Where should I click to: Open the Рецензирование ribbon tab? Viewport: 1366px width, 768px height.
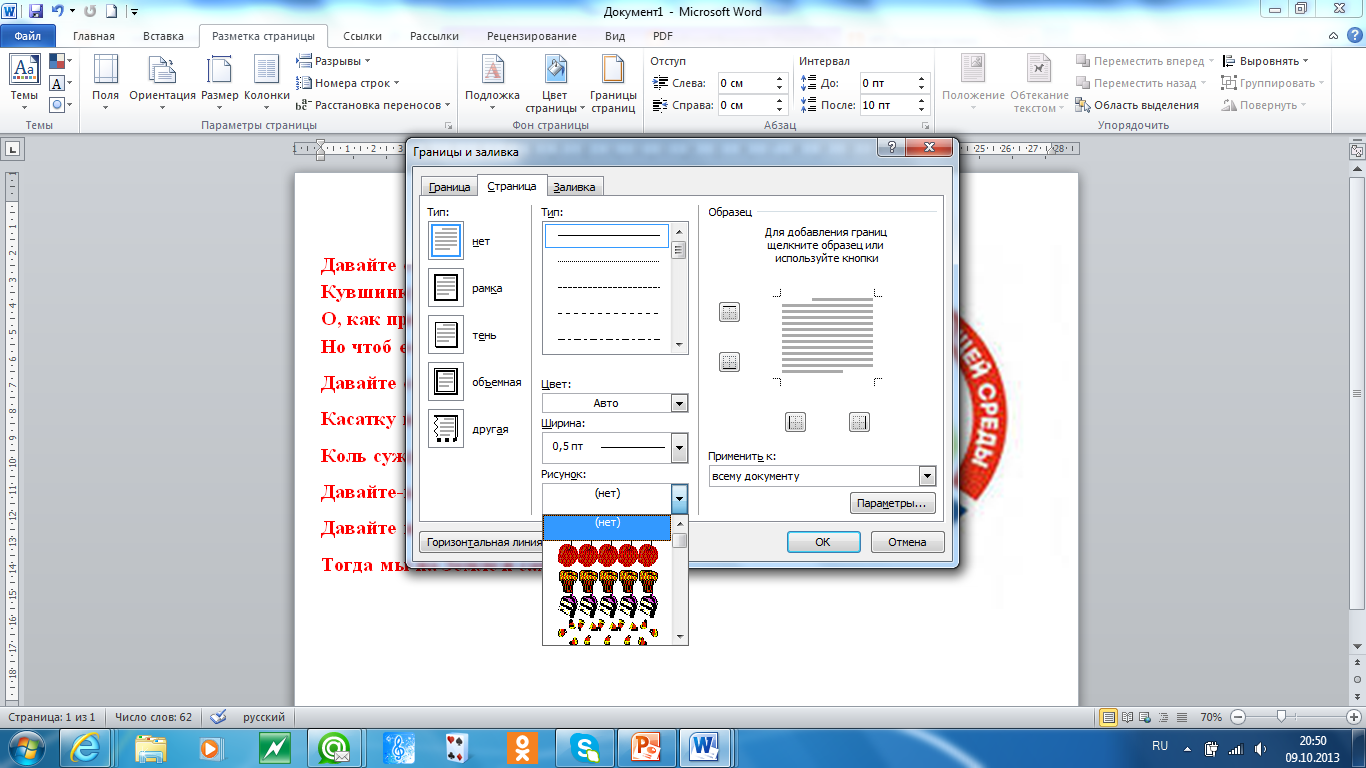click(x=532, y=36)
